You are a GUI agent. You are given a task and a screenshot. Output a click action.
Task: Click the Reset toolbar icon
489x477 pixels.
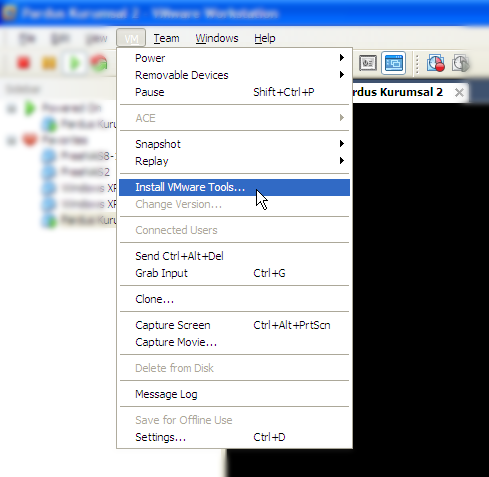coord(99,63)
